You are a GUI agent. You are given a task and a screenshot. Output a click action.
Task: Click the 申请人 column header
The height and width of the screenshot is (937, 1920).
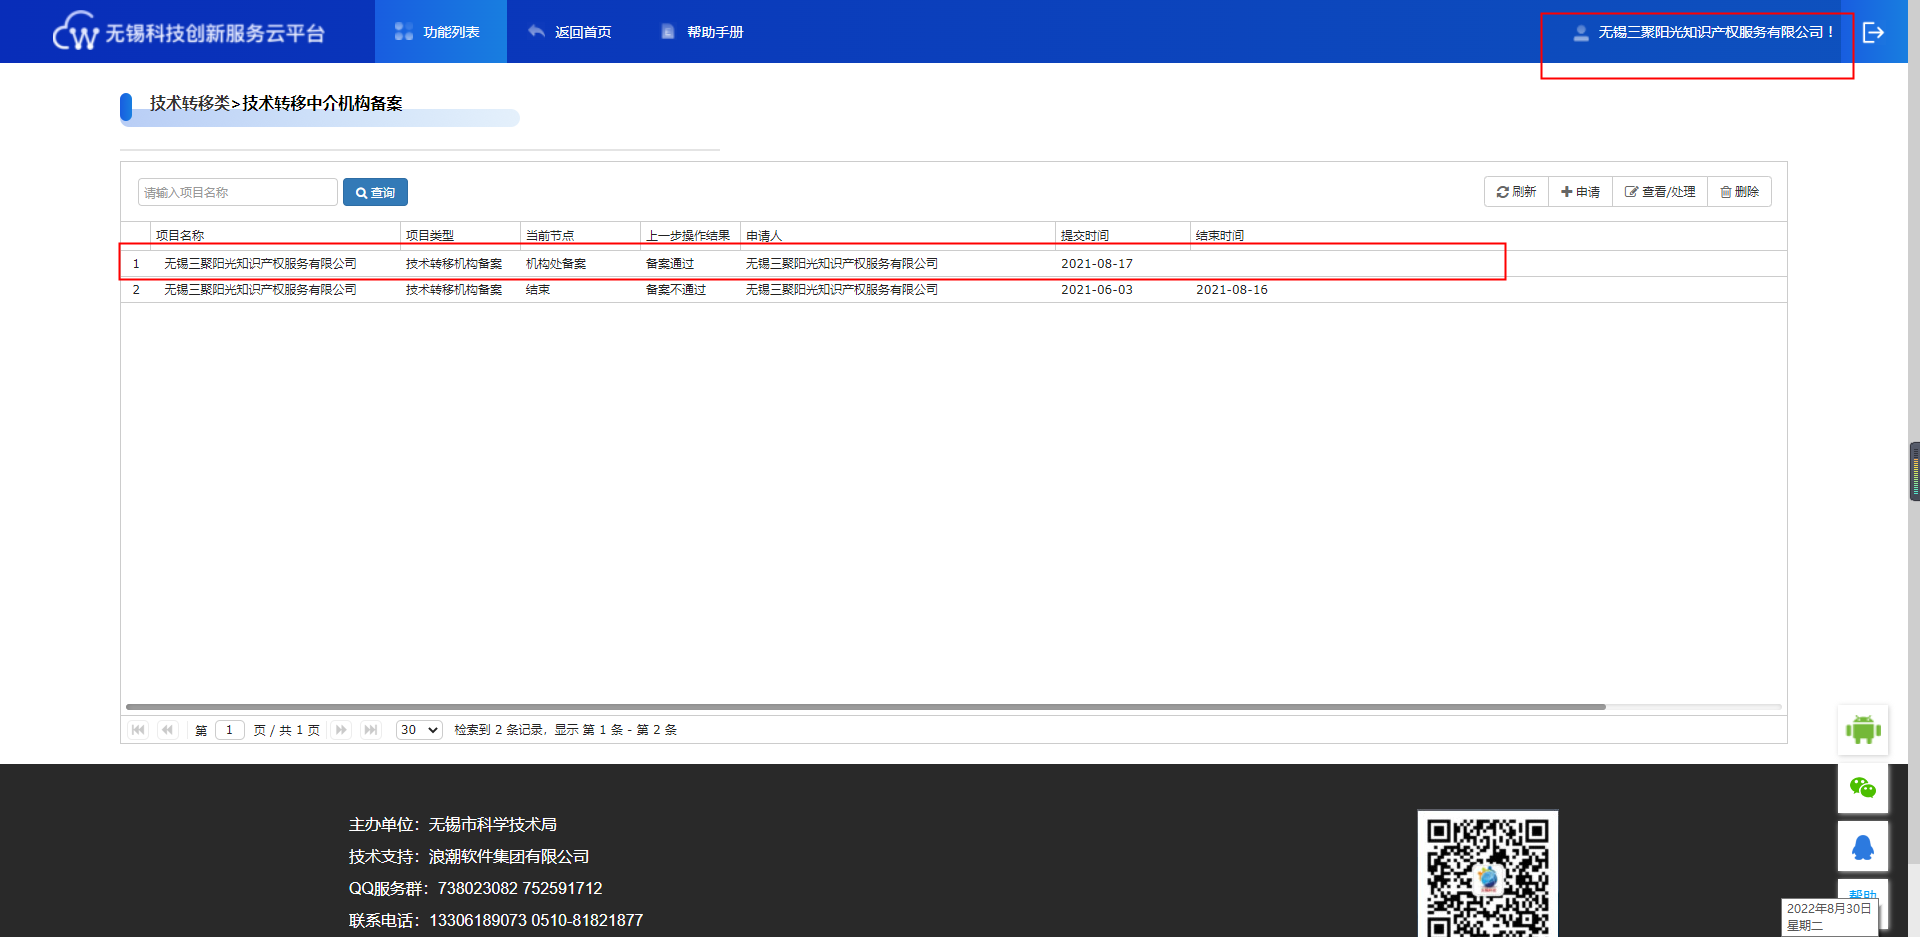(x=898, y=236)
